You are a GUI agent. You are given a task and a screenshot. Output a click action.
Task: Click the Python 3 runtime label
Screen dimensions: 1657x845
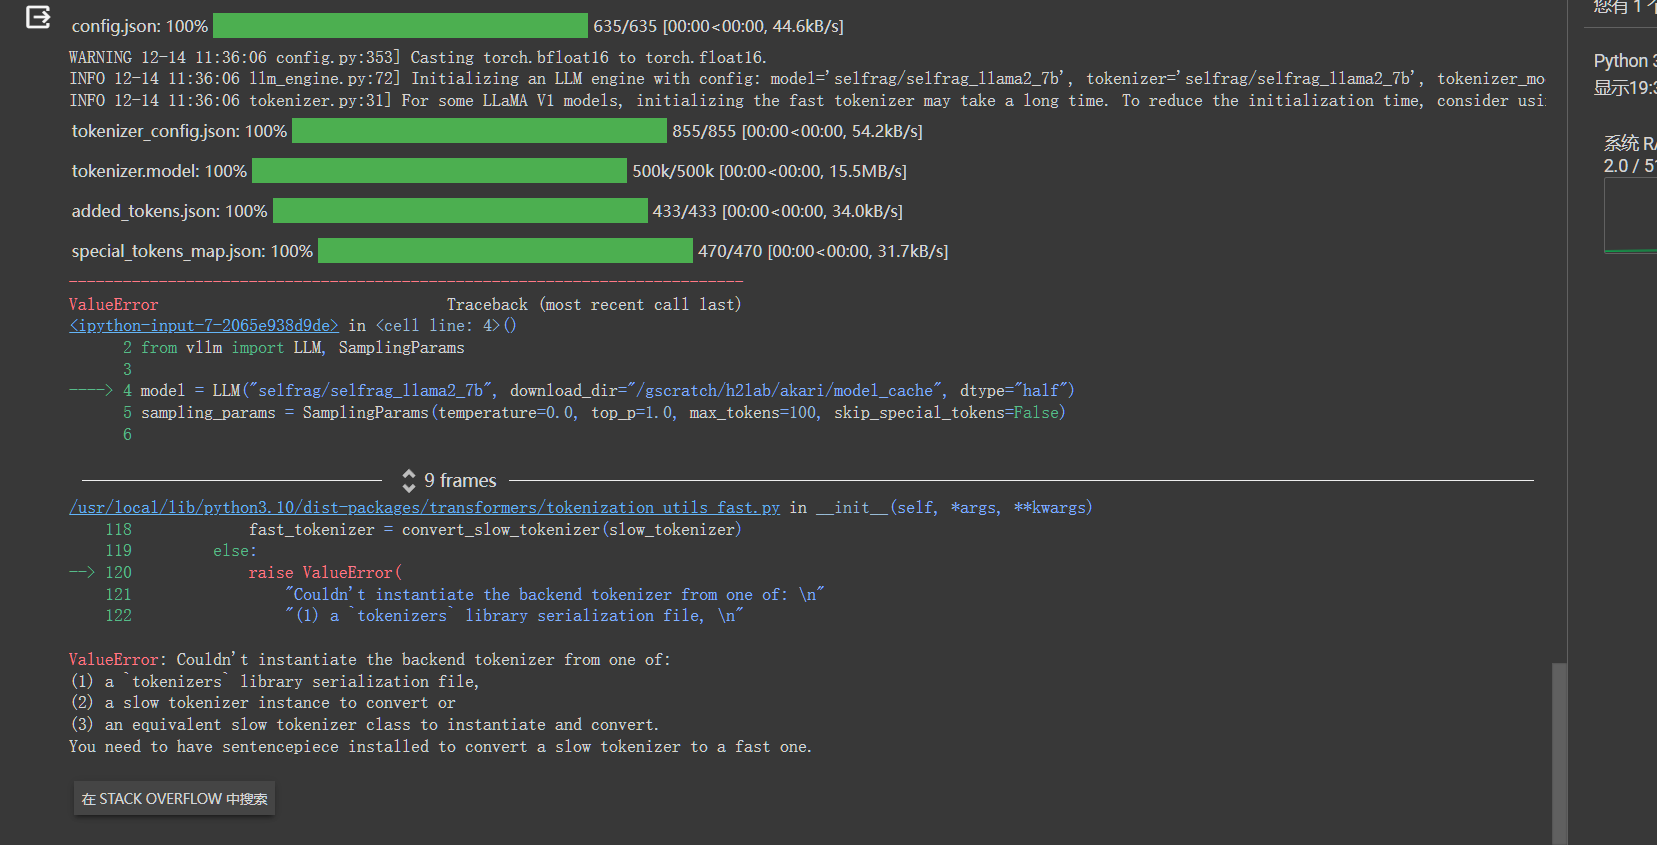1624,61
